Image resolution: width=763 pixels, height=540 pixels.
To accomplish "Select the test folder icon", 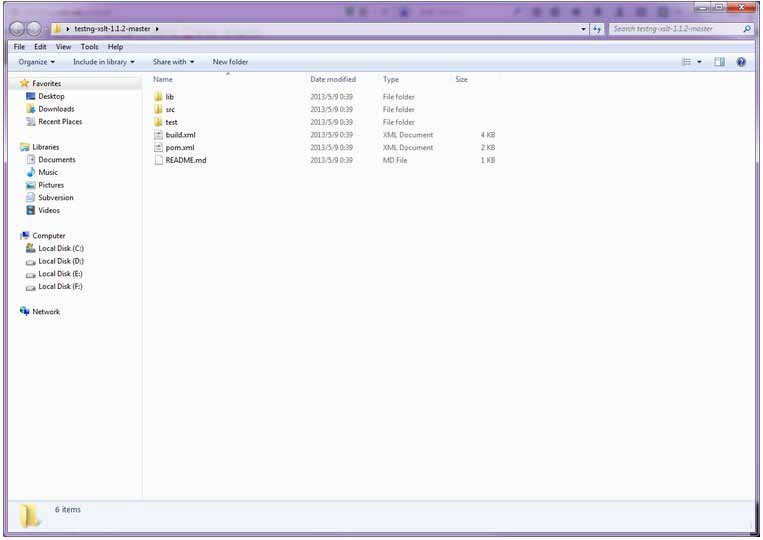I will click(x=158, y=122).
